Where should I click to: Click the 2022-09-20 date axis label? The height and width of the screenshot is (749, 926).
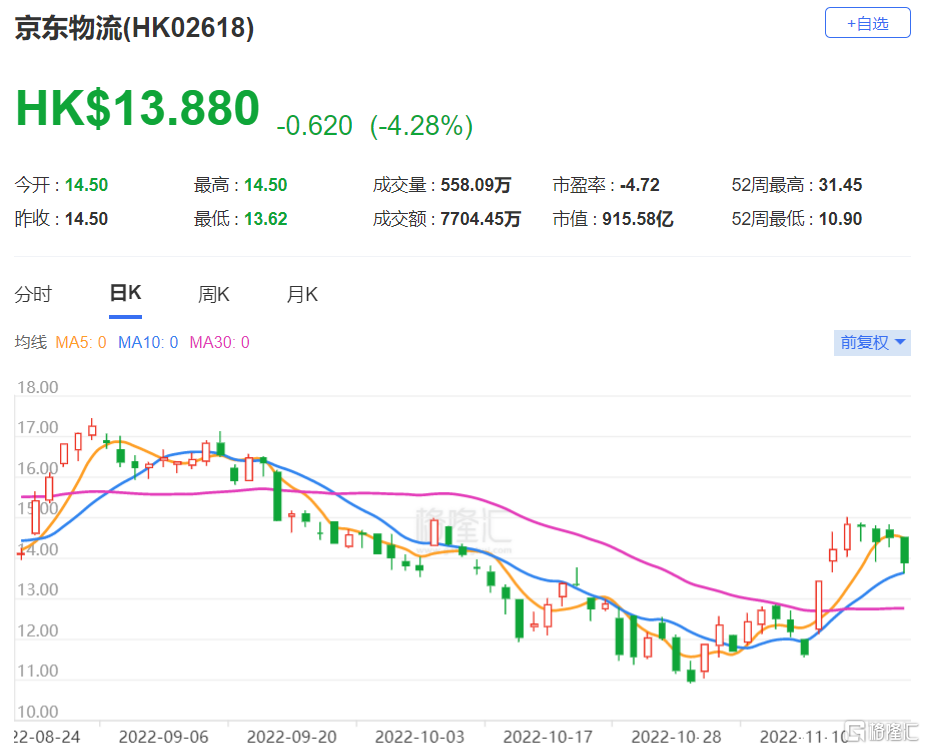pyautogui.click(x=292, y=737)
